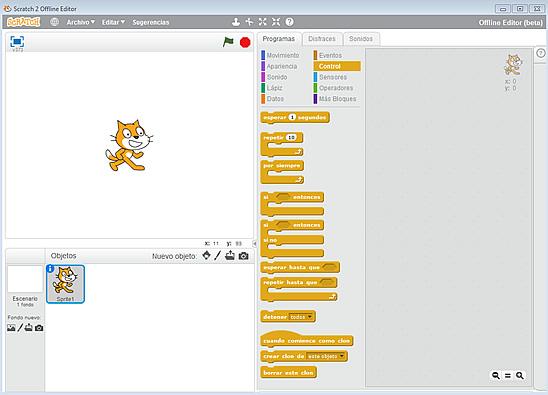Select the Duplicate stamp tool
The width and height of the screenshot is (548, 395).
pos(236,22)
